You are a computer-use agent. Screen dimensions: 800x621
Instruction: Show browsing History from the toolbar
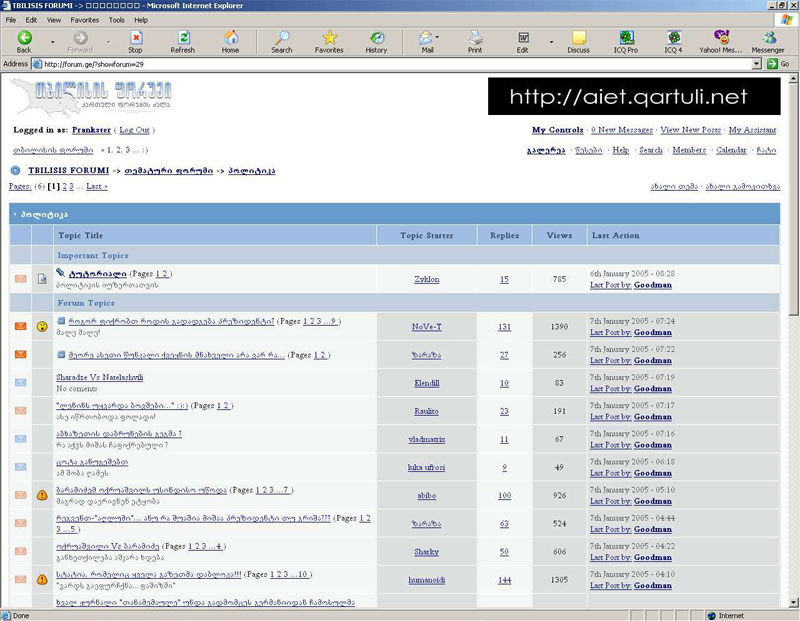[x=376, y=40]
